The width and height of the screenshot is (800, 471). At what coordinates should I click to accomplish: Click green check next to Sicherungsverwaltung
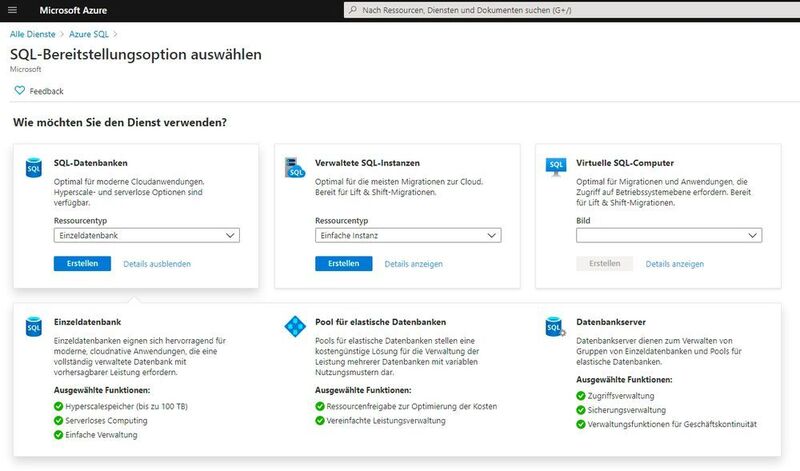[x=581, y=410]
